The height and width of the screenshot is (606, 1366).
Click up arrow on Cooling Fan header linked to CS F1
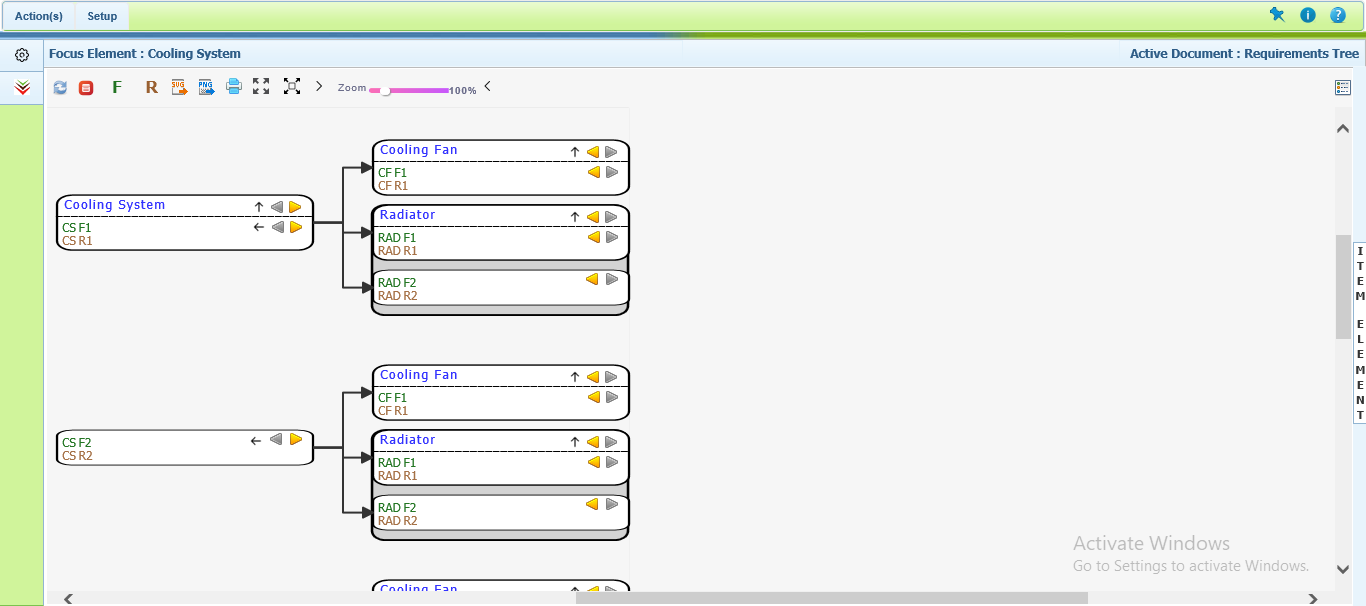point(575,152)
